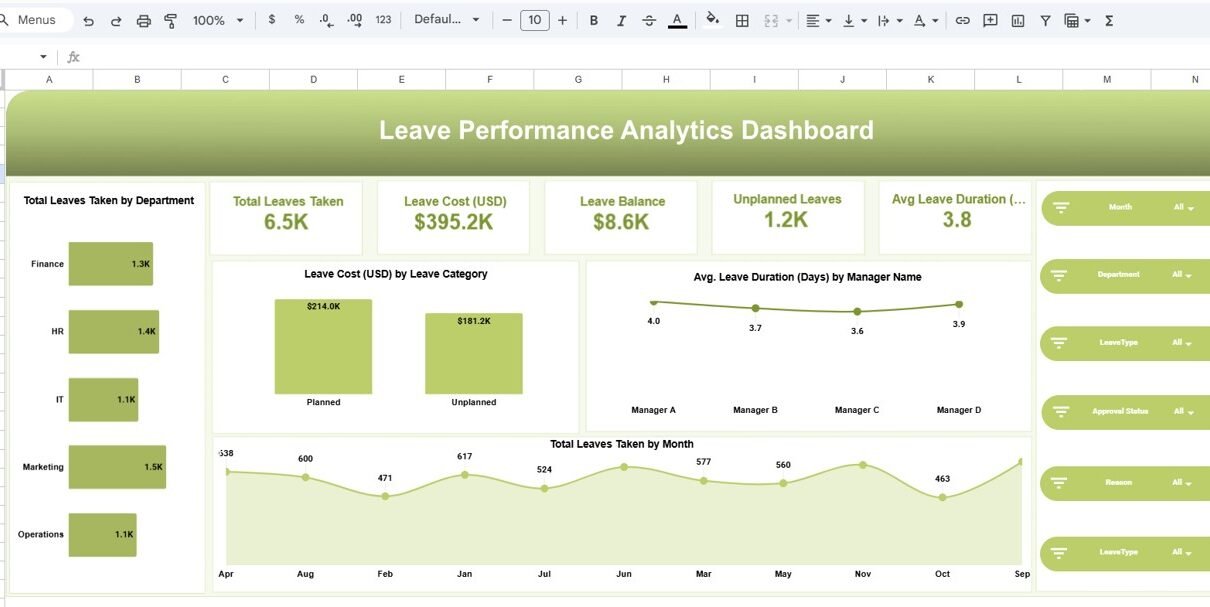
Task: Select the paint format tool
Action: 170,20
